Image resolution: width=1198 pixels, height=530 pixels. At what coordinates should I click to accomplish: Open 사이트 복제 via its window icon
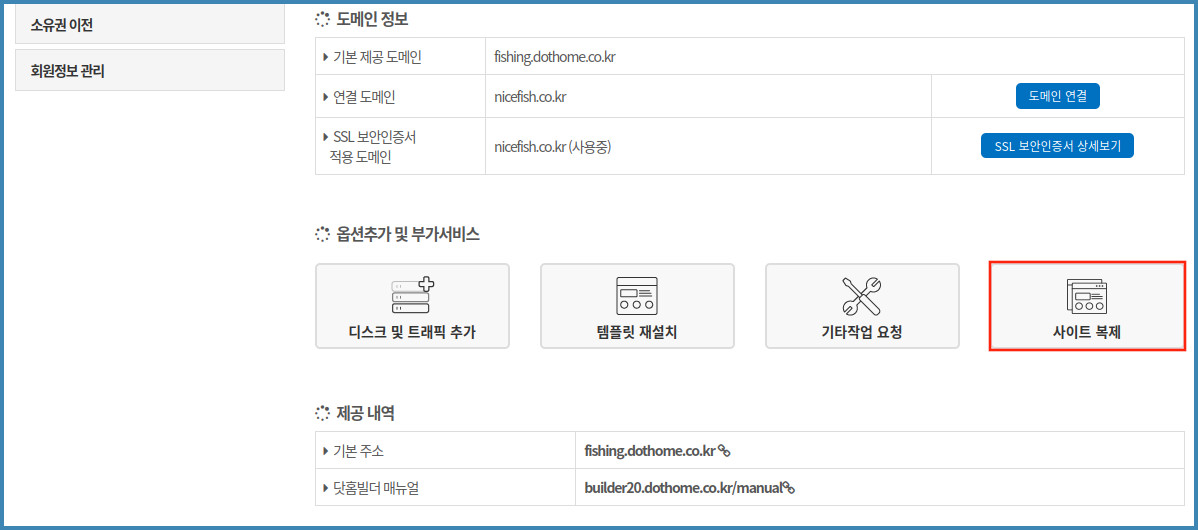point(1086,296)
